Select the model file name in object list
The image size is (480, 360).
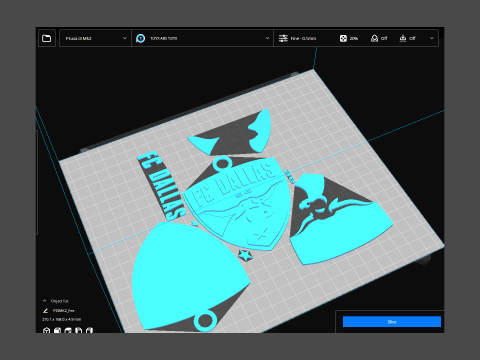[x=64, y=311]
